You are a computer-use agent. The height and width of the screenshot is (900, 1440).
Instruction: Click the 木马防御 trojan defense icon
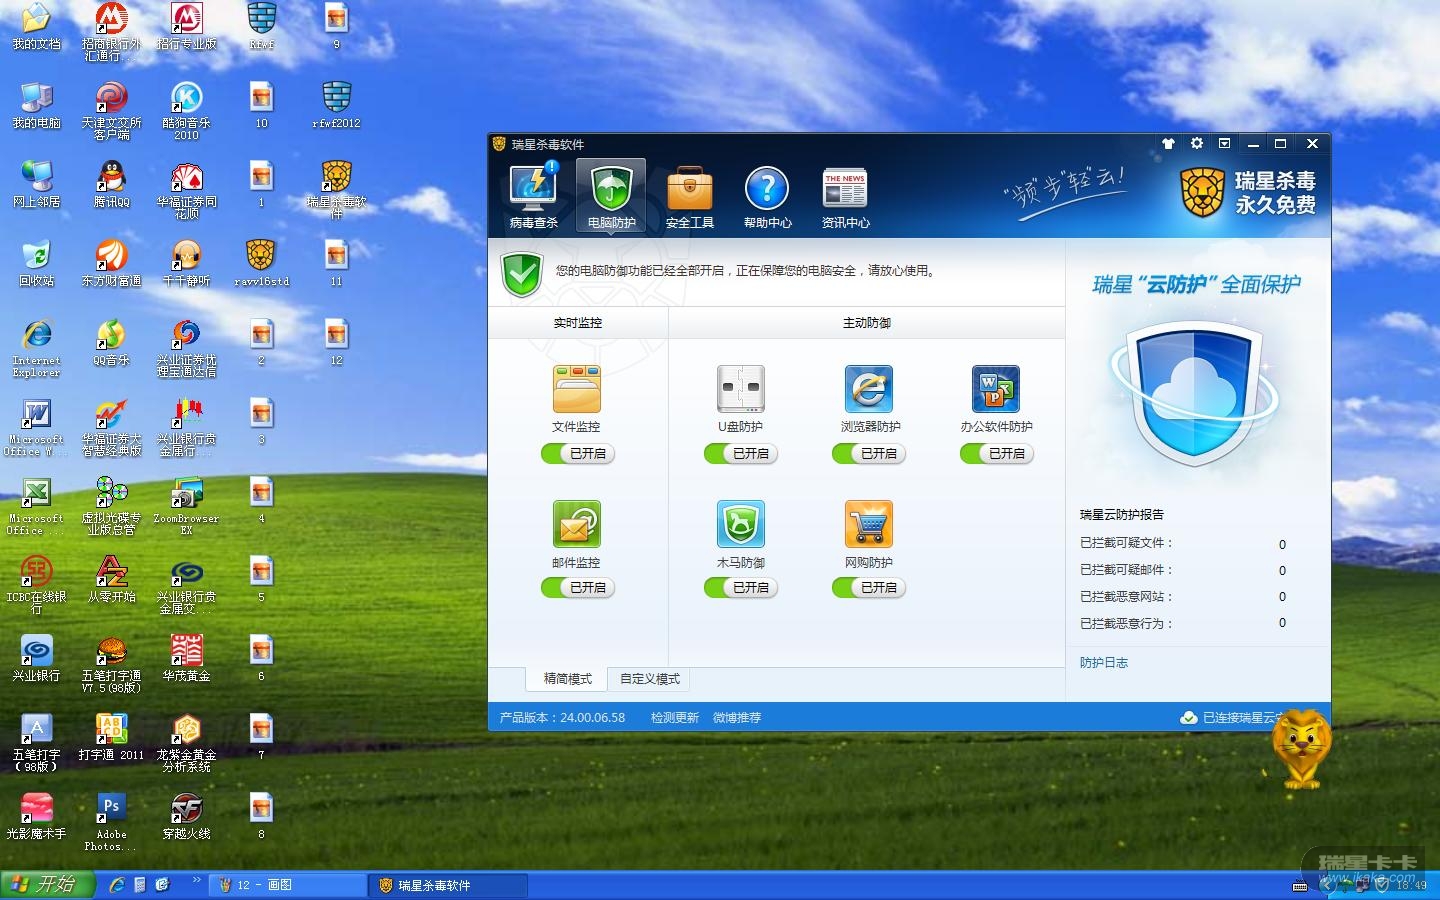741,524
